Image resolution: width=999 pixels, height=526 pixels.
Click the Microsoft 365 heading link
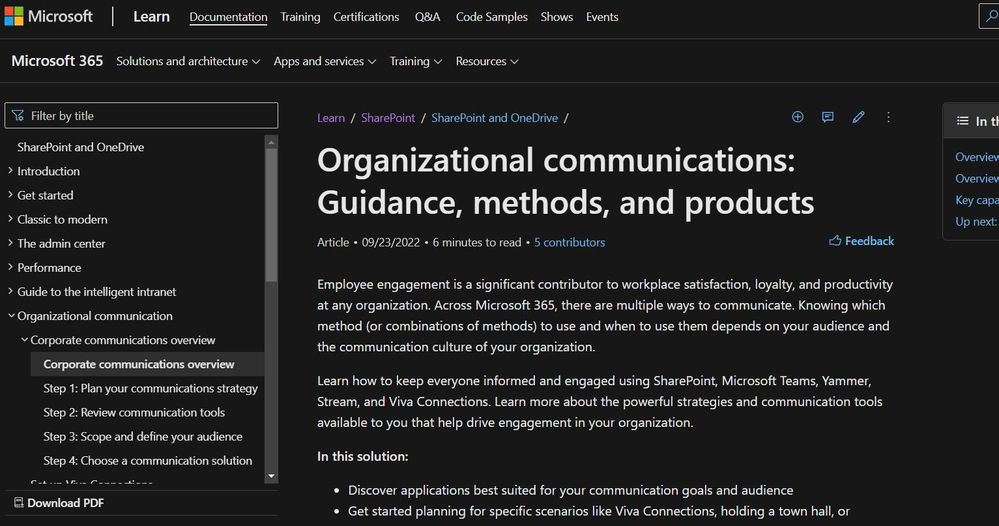(57, 61)
